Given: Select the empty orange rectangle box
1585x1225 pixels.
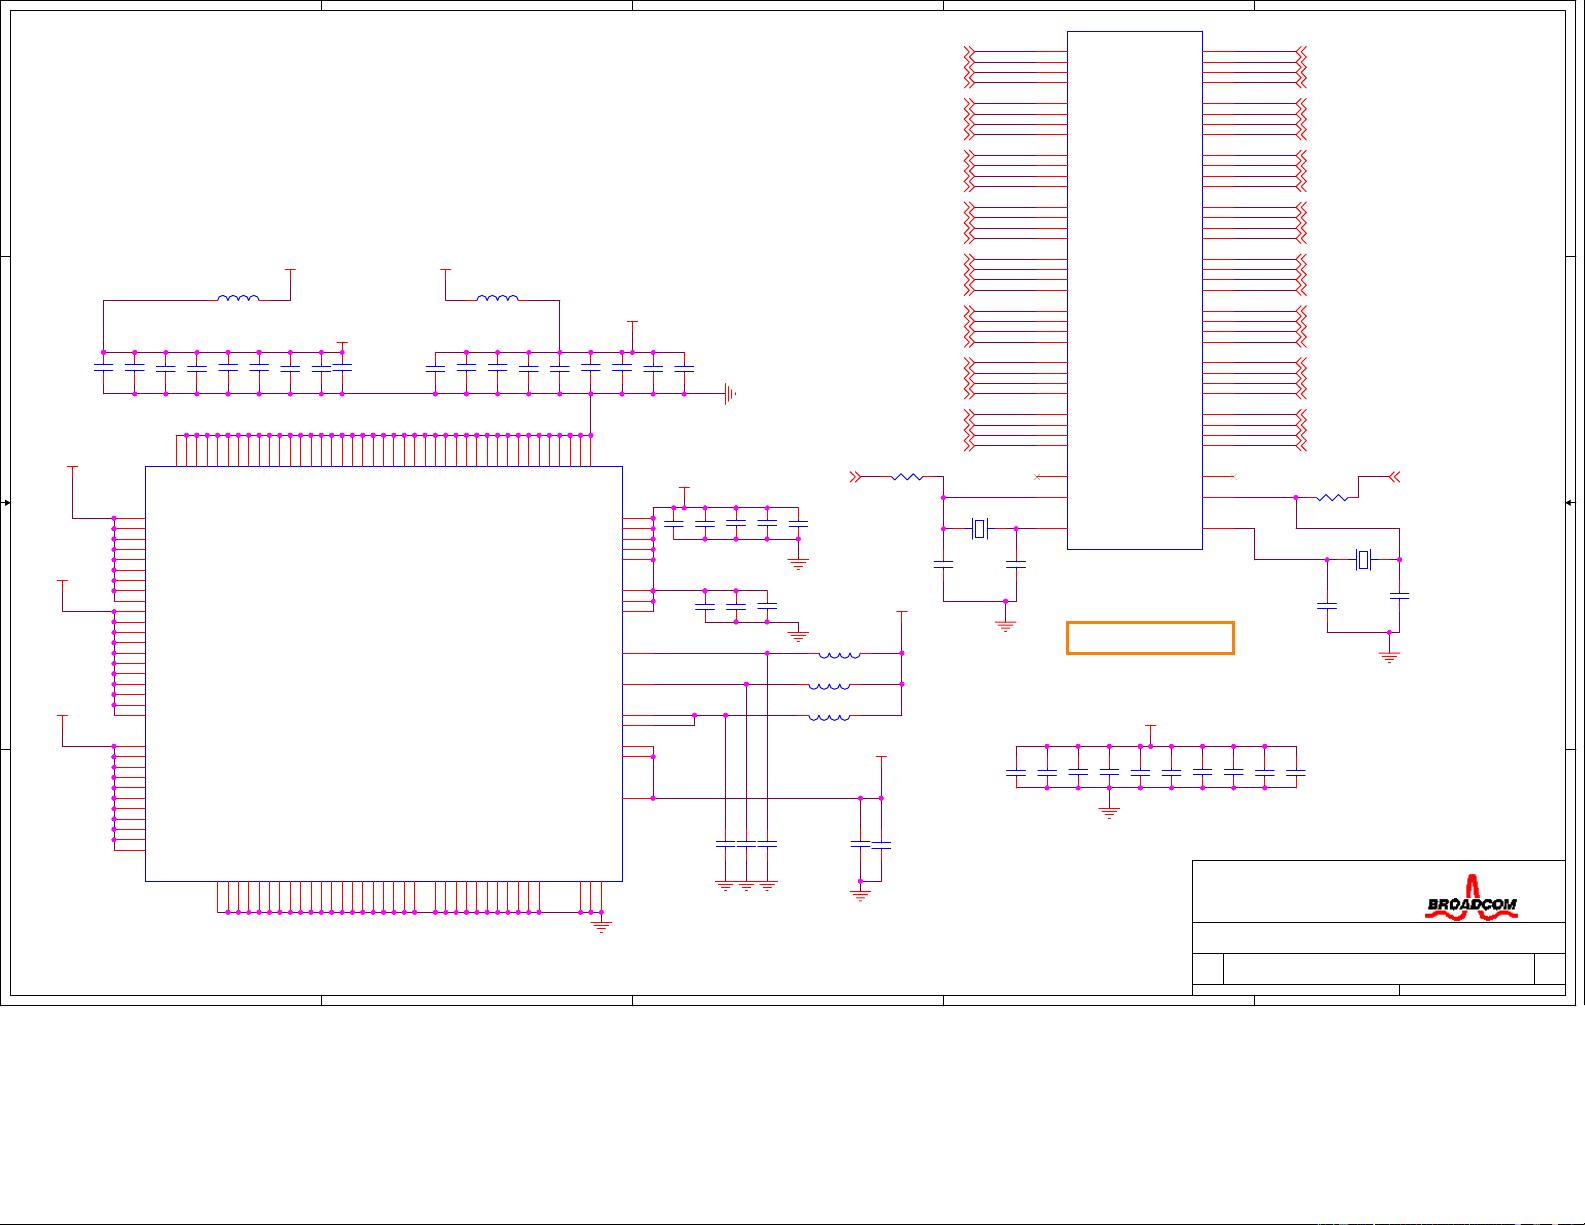Looking at the screenshot, I should (x=1150, y=638).
